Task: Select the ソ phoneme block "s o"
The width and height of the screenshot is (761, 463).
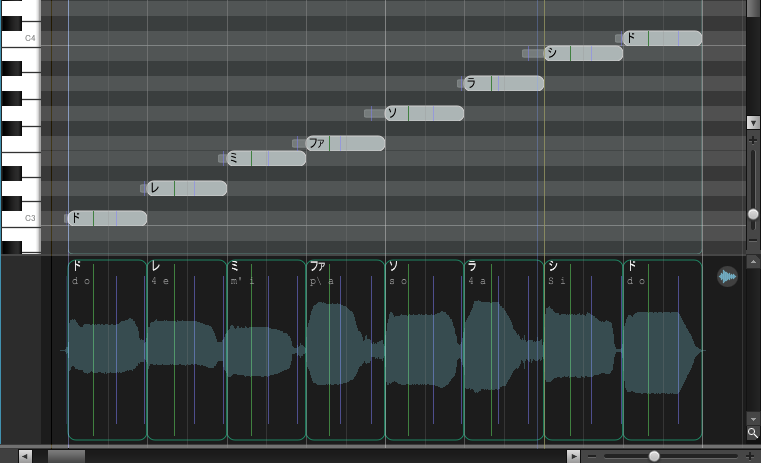Action: (x=424, y=350)
